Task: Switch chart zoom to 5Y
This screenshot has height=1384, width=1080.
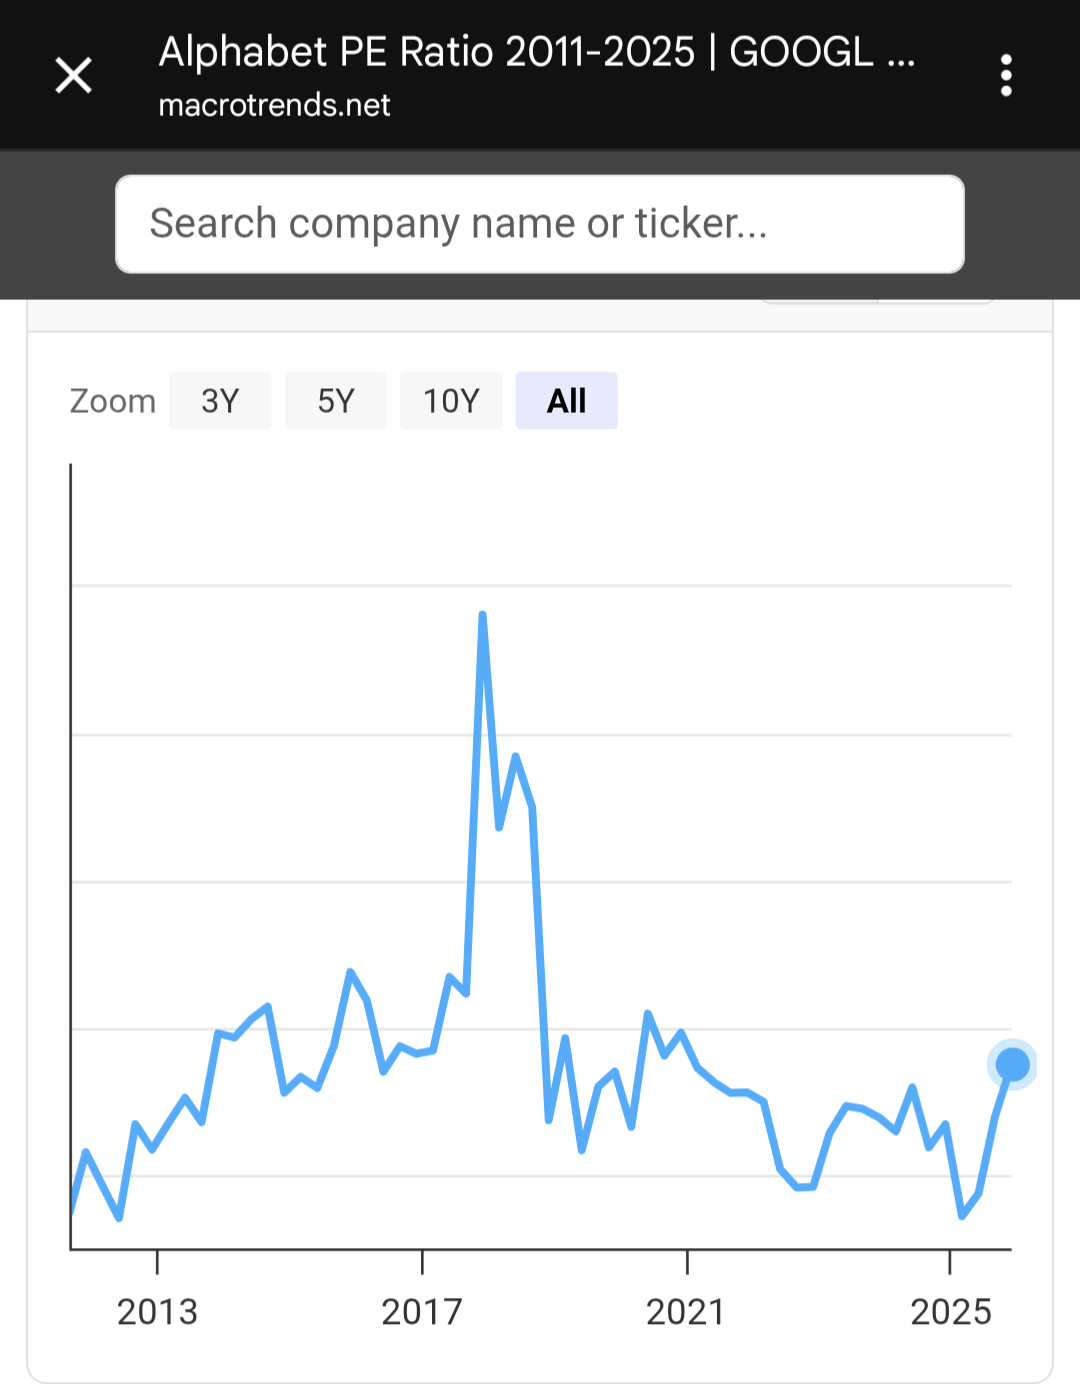Action: coord(336,401)
